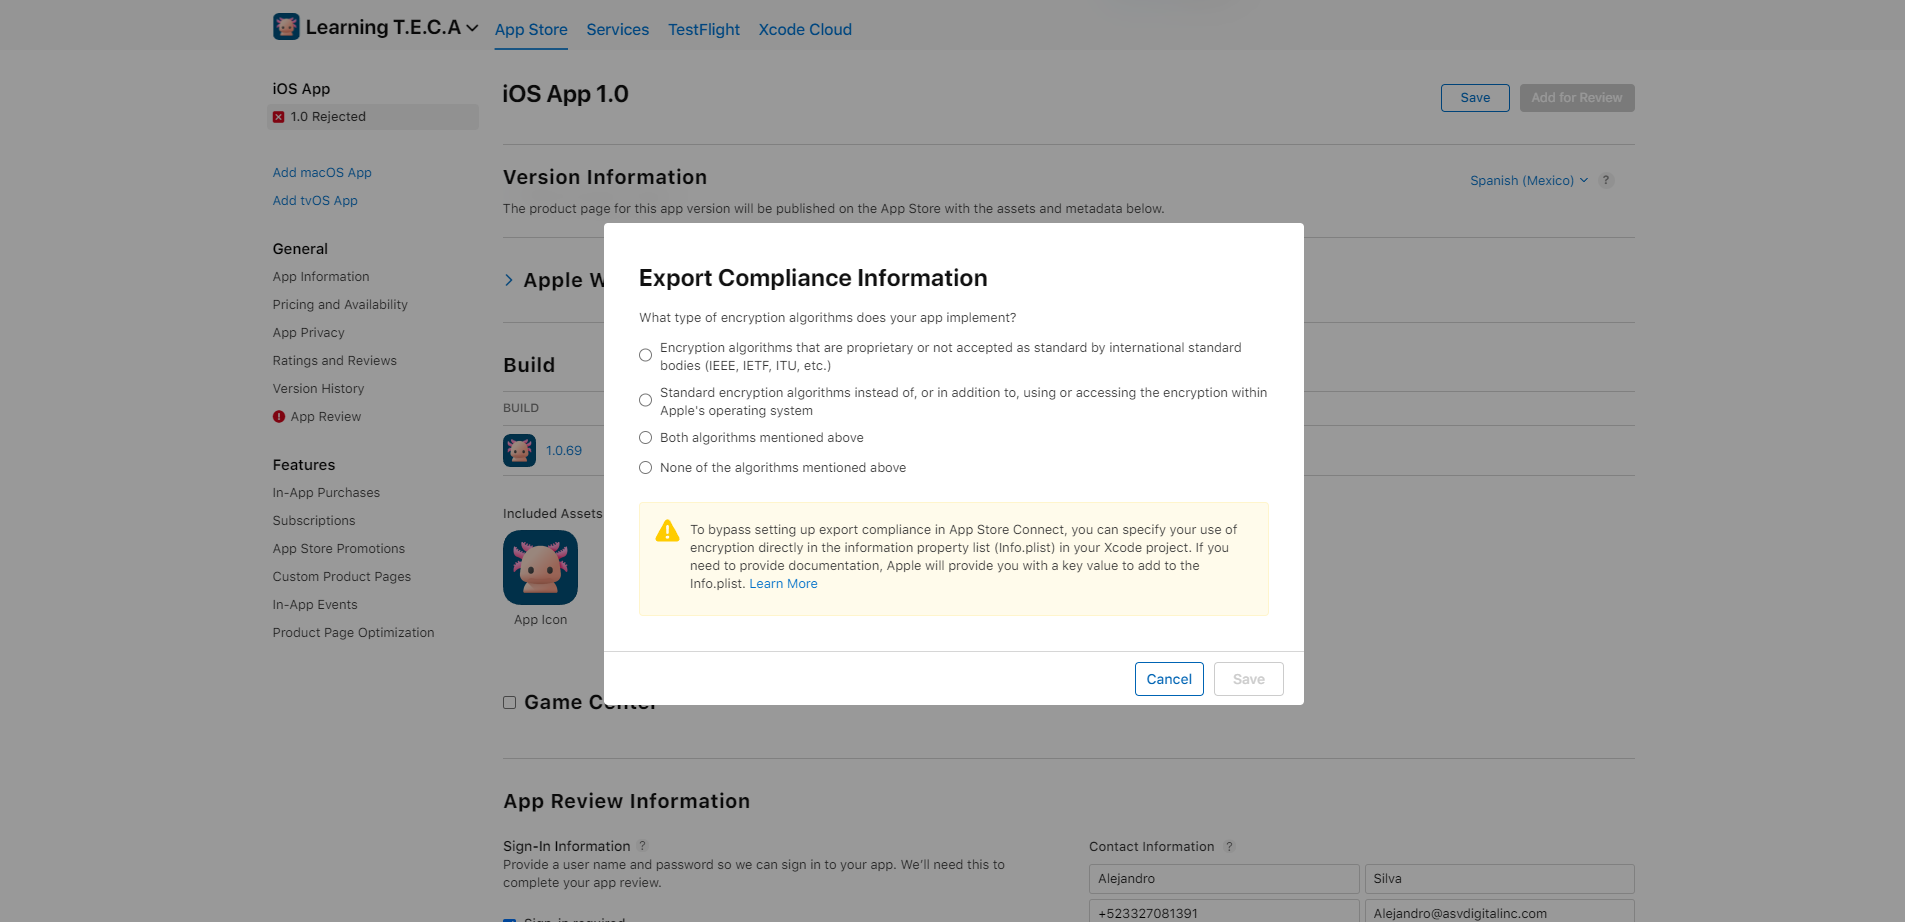This screenshot has height=922, width=1905.
Task: Open the Learning T.E.C.A app switcher dropdown
Action: coord(472,28)
